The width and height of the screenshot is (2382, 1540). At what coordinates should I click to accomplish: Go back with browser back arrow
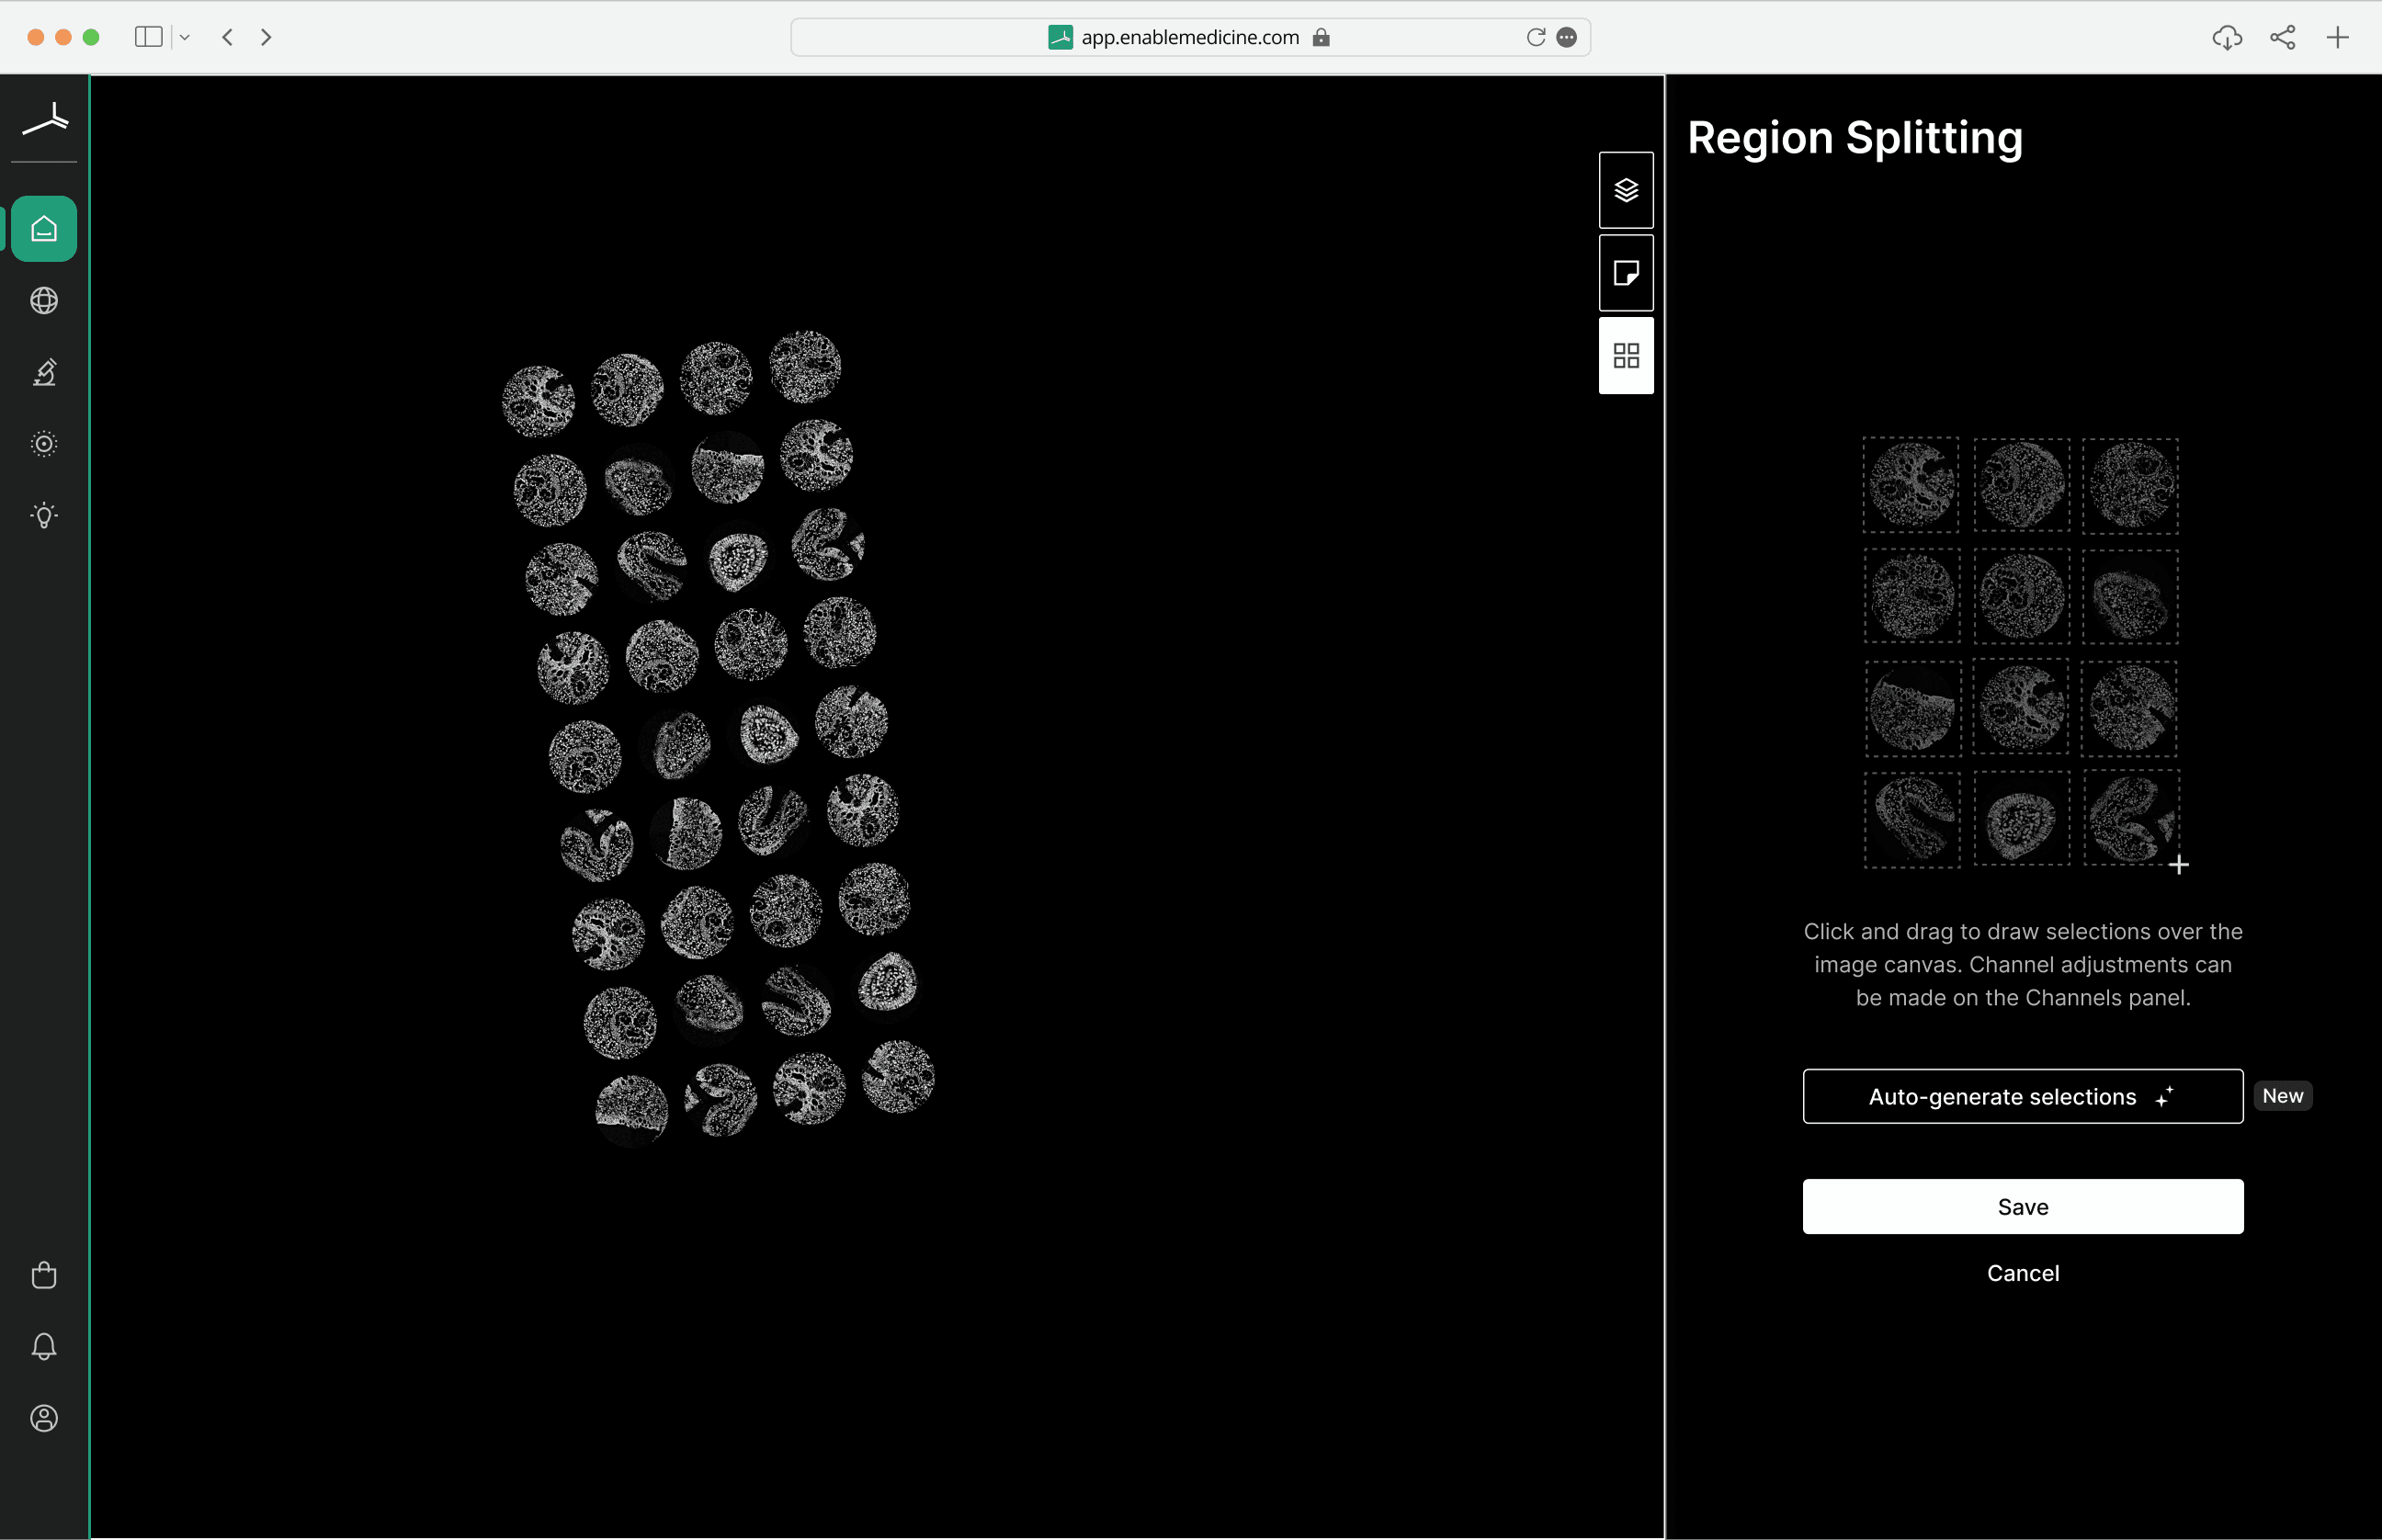tap(228, 37)
